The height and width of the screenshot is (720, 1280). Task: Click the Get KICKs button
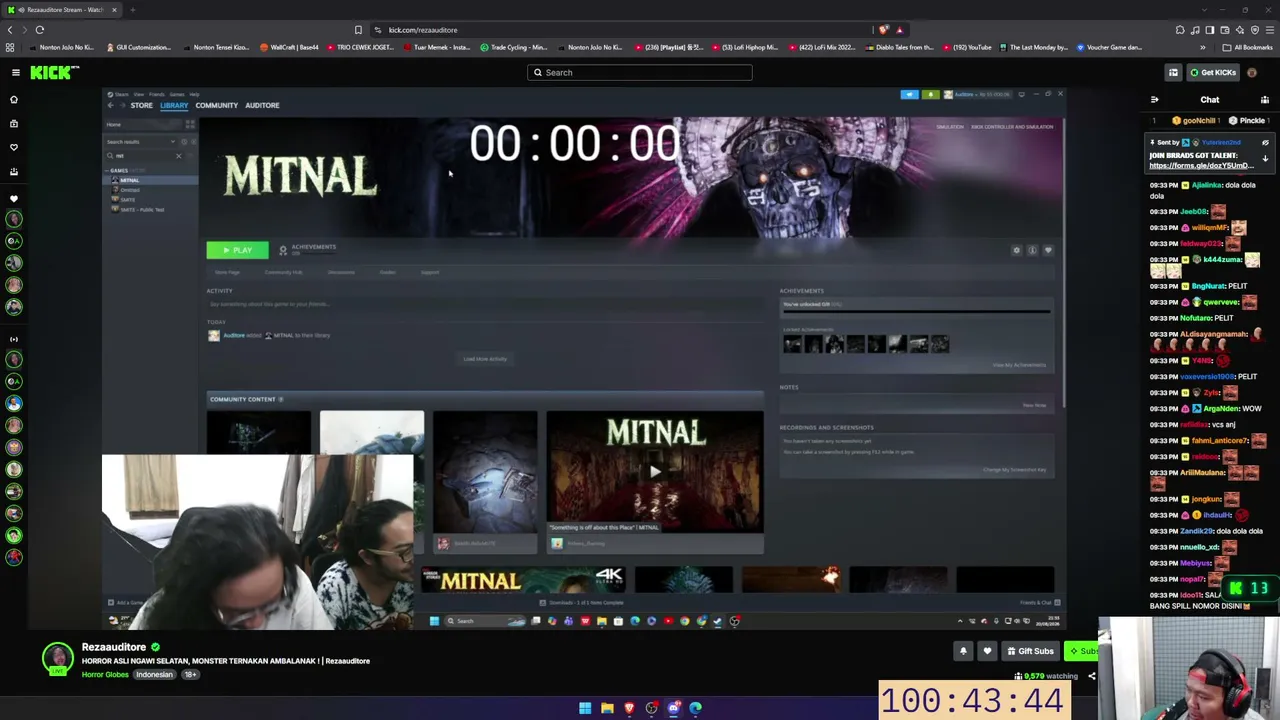coord(1212,72)
